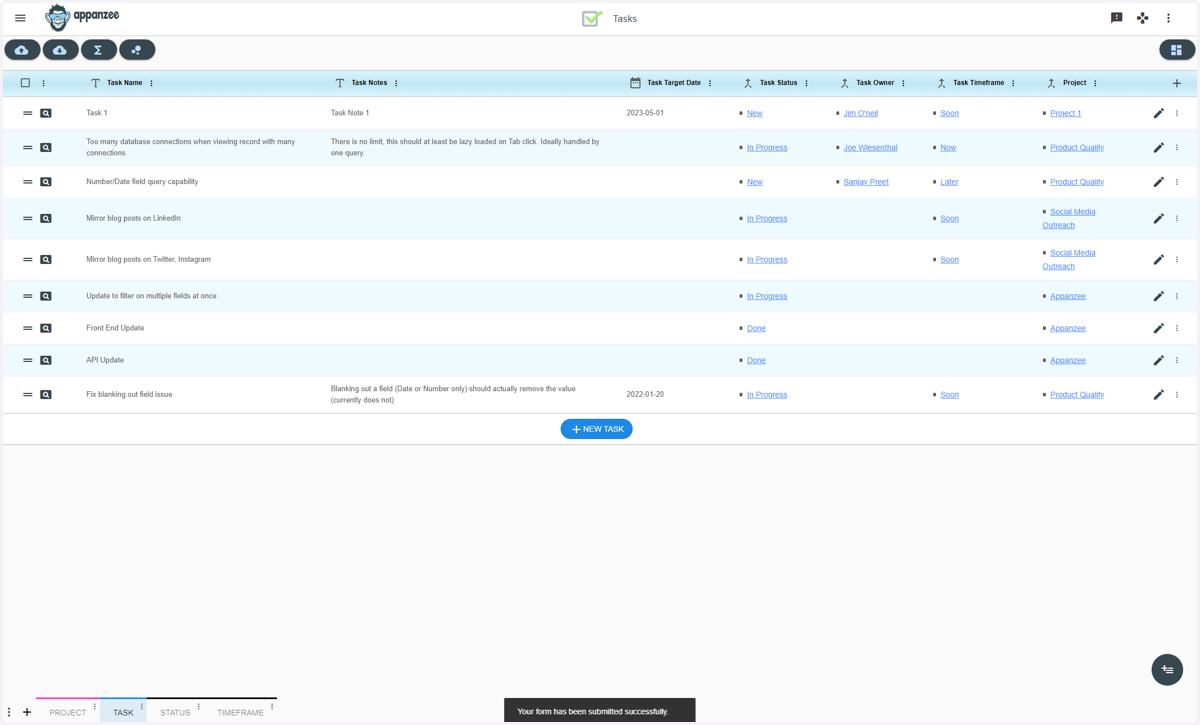Click the Later timeframe link
The height and width of the screenshot is (725, 1200).
949,182
